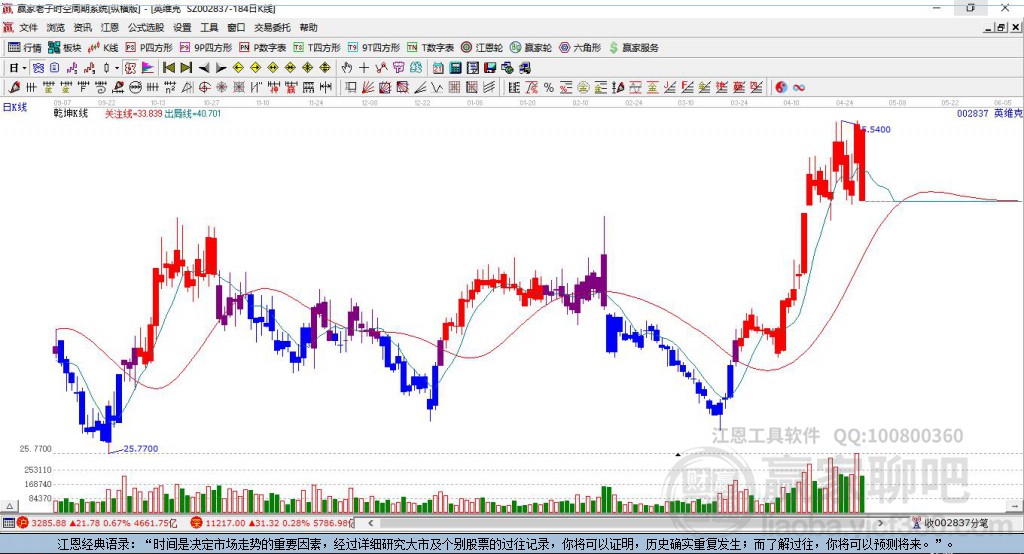Click the 乾坤K线 indicator name

click(x=71, y=114)
